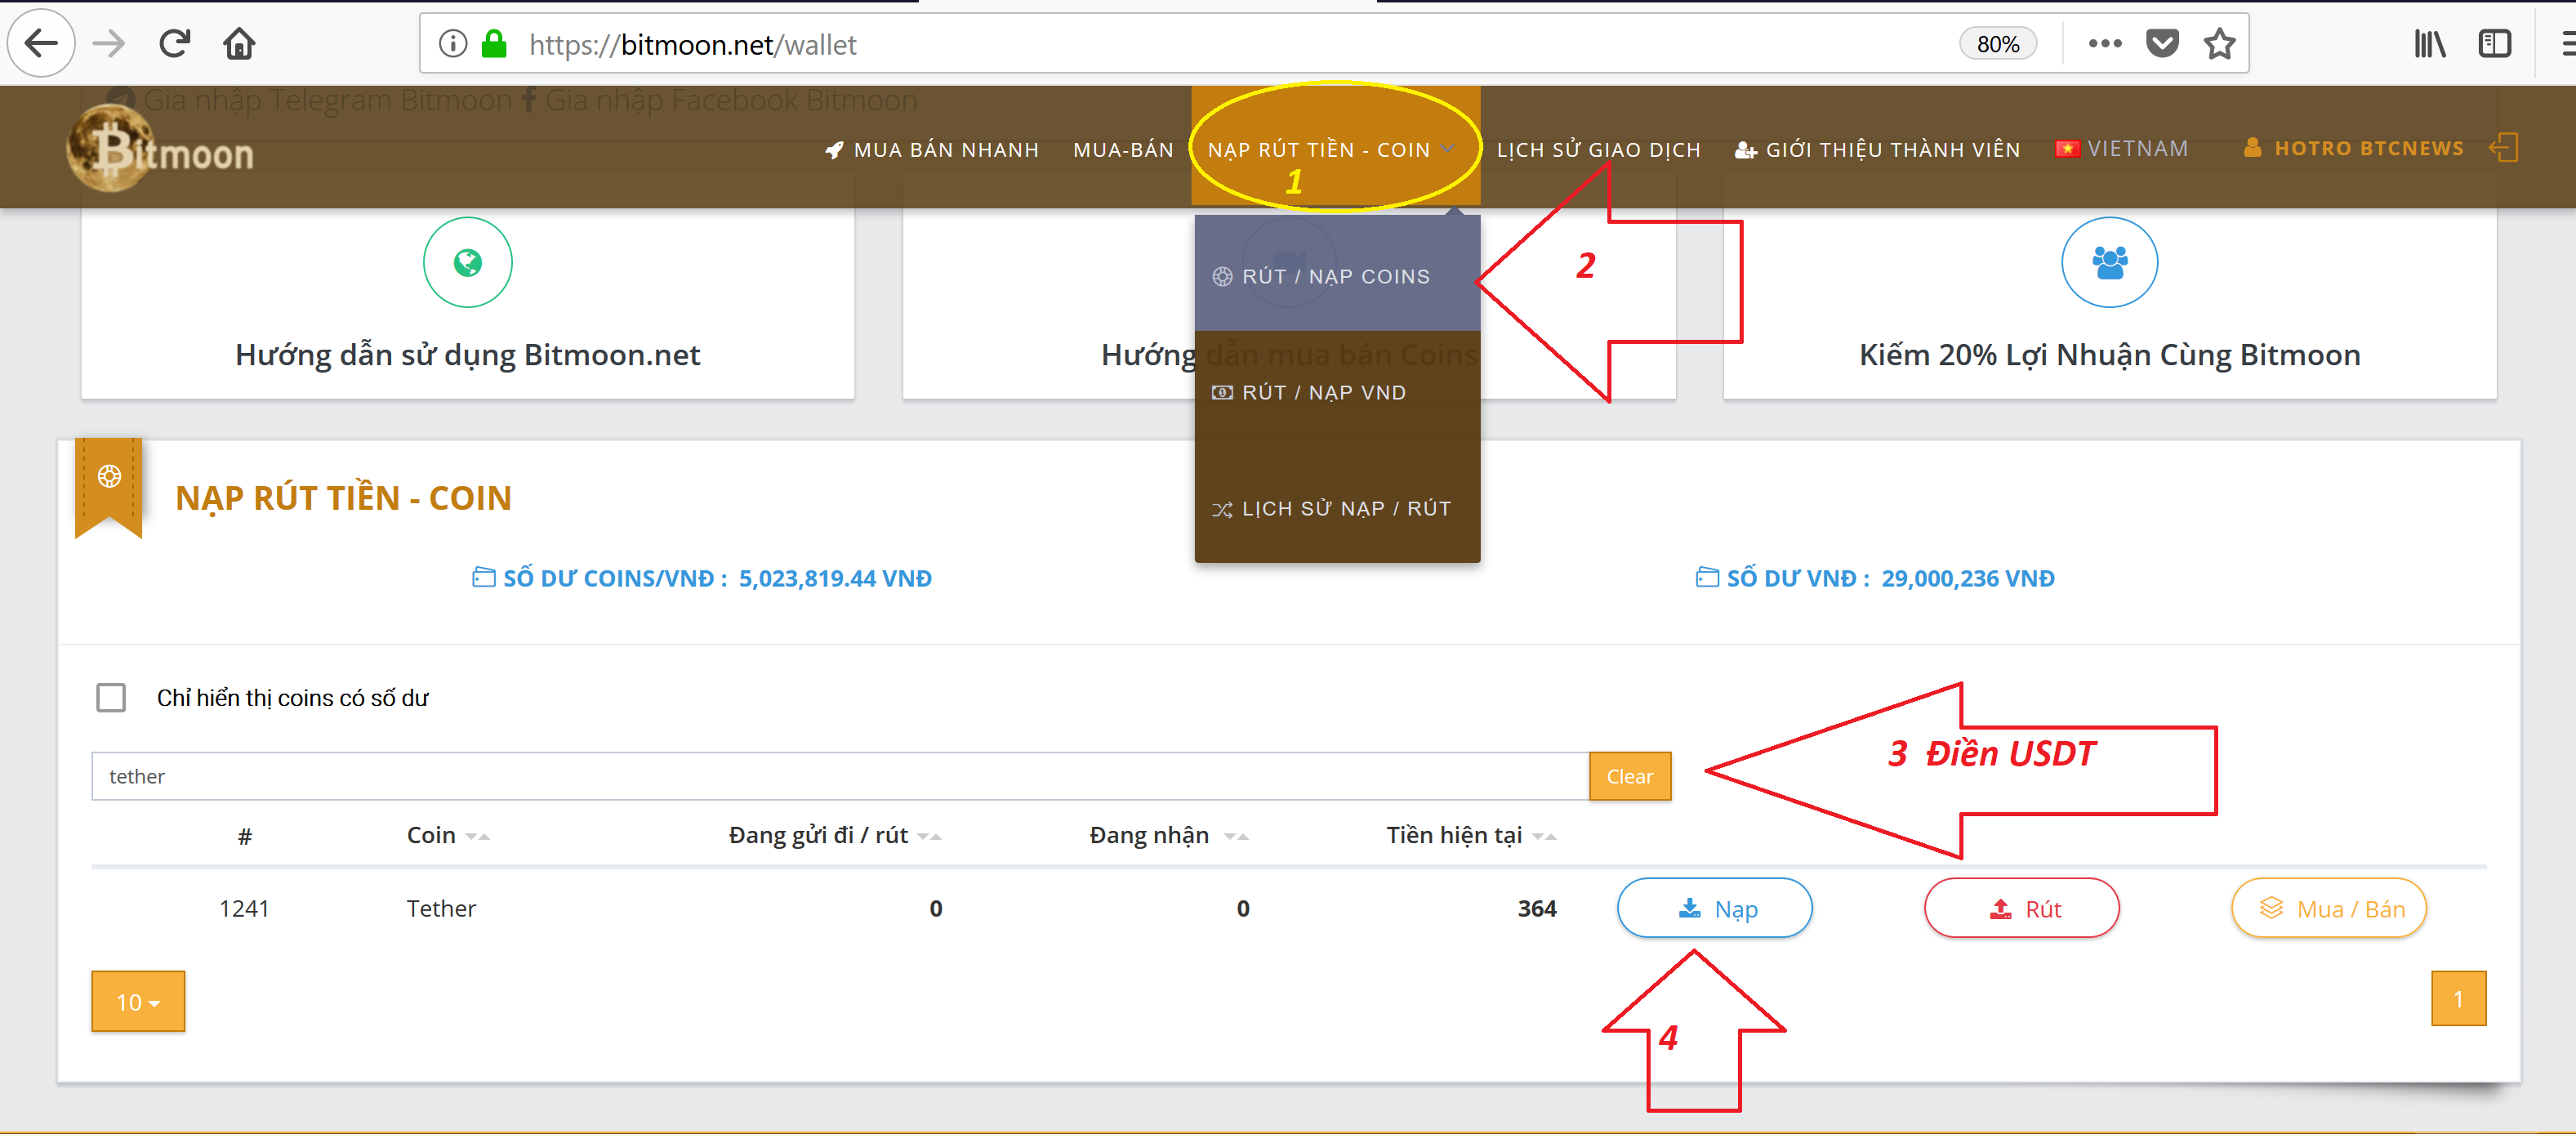Toggle the sidebar view icon
This screenshot has width=2576, height=1134.
click(2494, 44)
